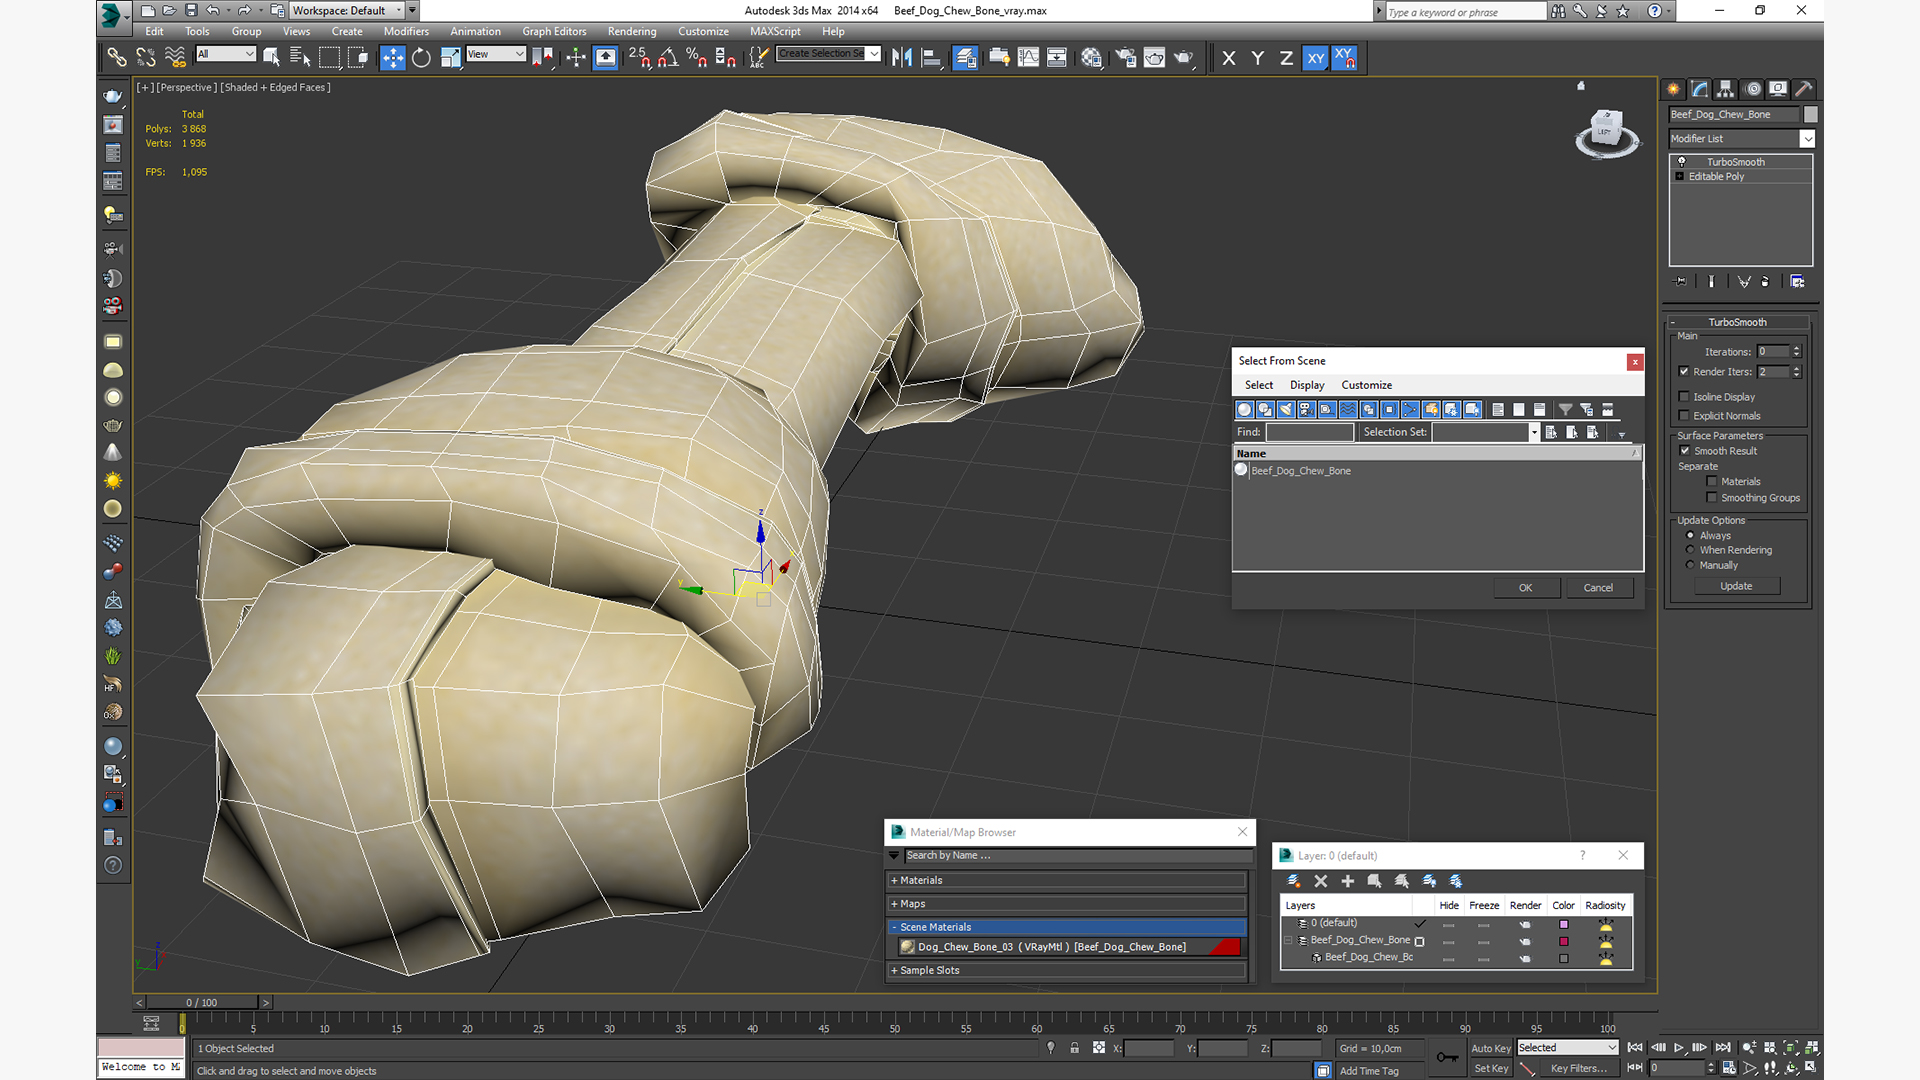Delete highlighted layer with X icon
The height and width of the screenshot is (1080, 1920).
pos(1320,881)
